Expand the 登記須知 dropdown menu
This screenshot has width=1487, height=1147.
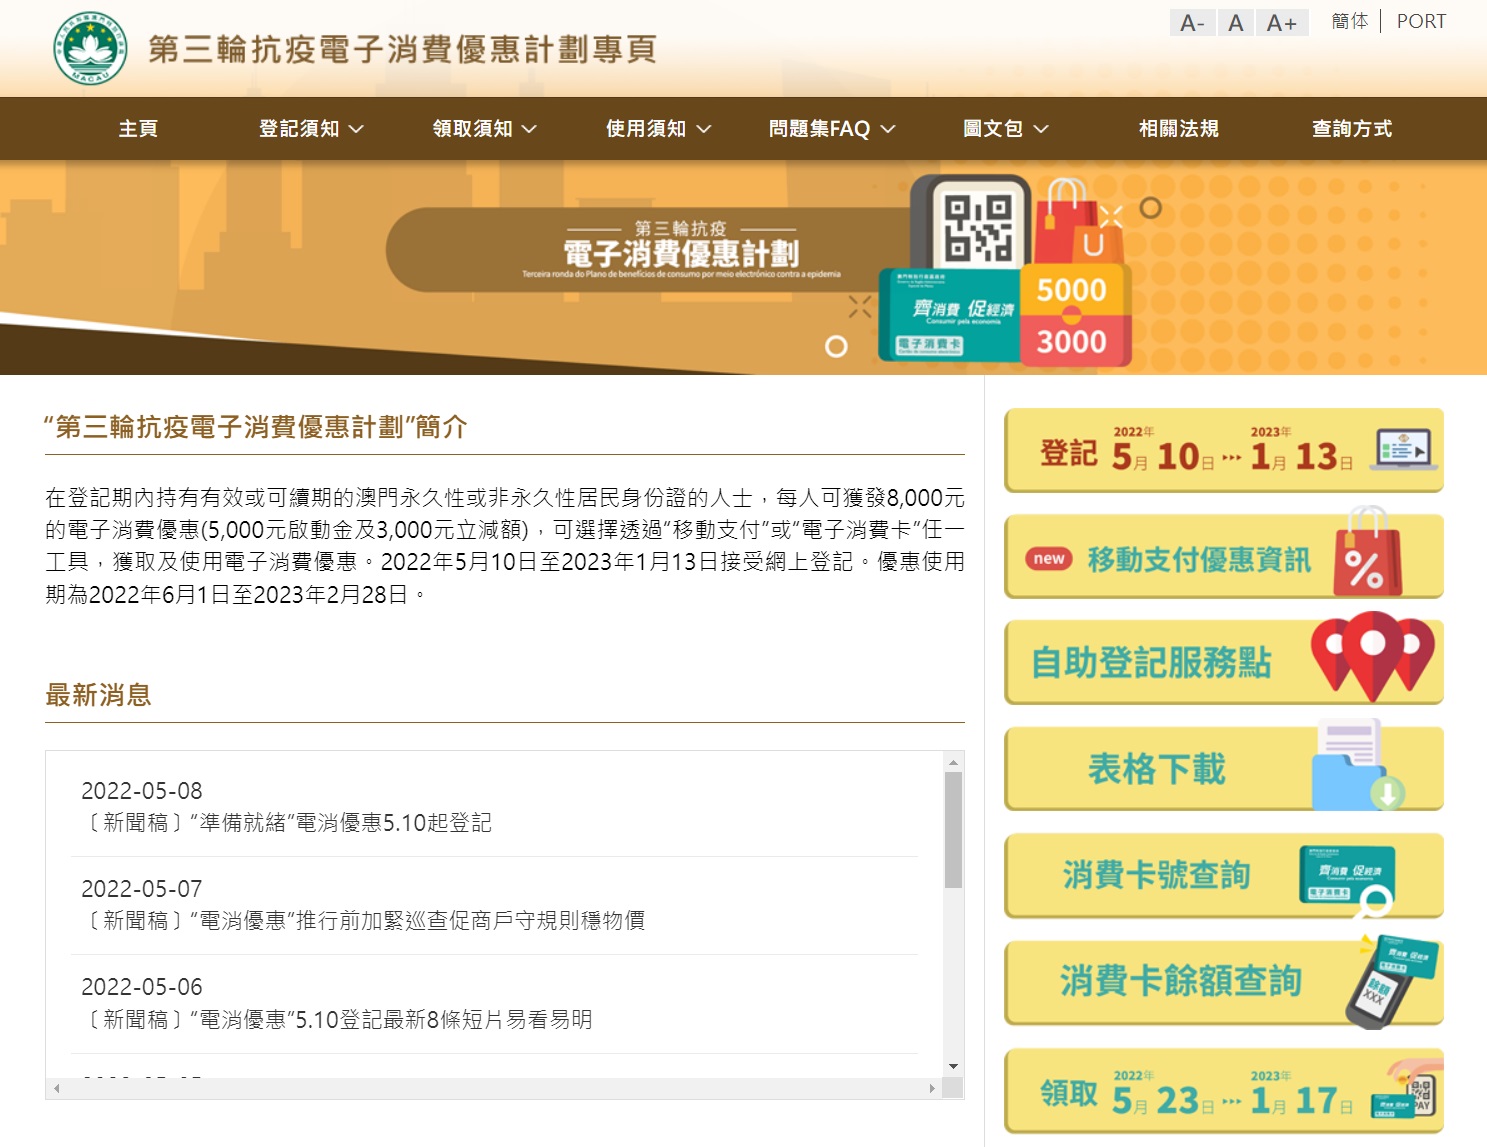click(311, 129)
